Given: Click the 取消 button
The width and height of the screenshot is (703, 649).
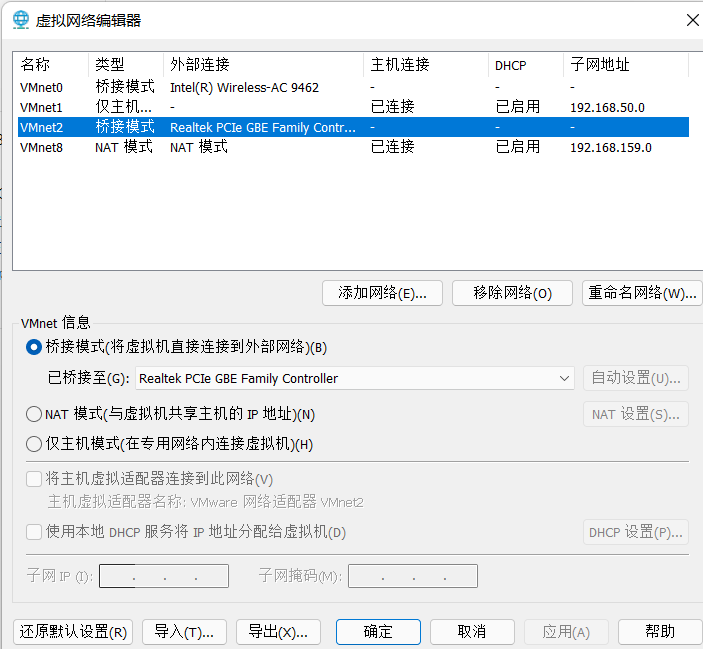Looking at the screenshot, I should click(472, 632).
